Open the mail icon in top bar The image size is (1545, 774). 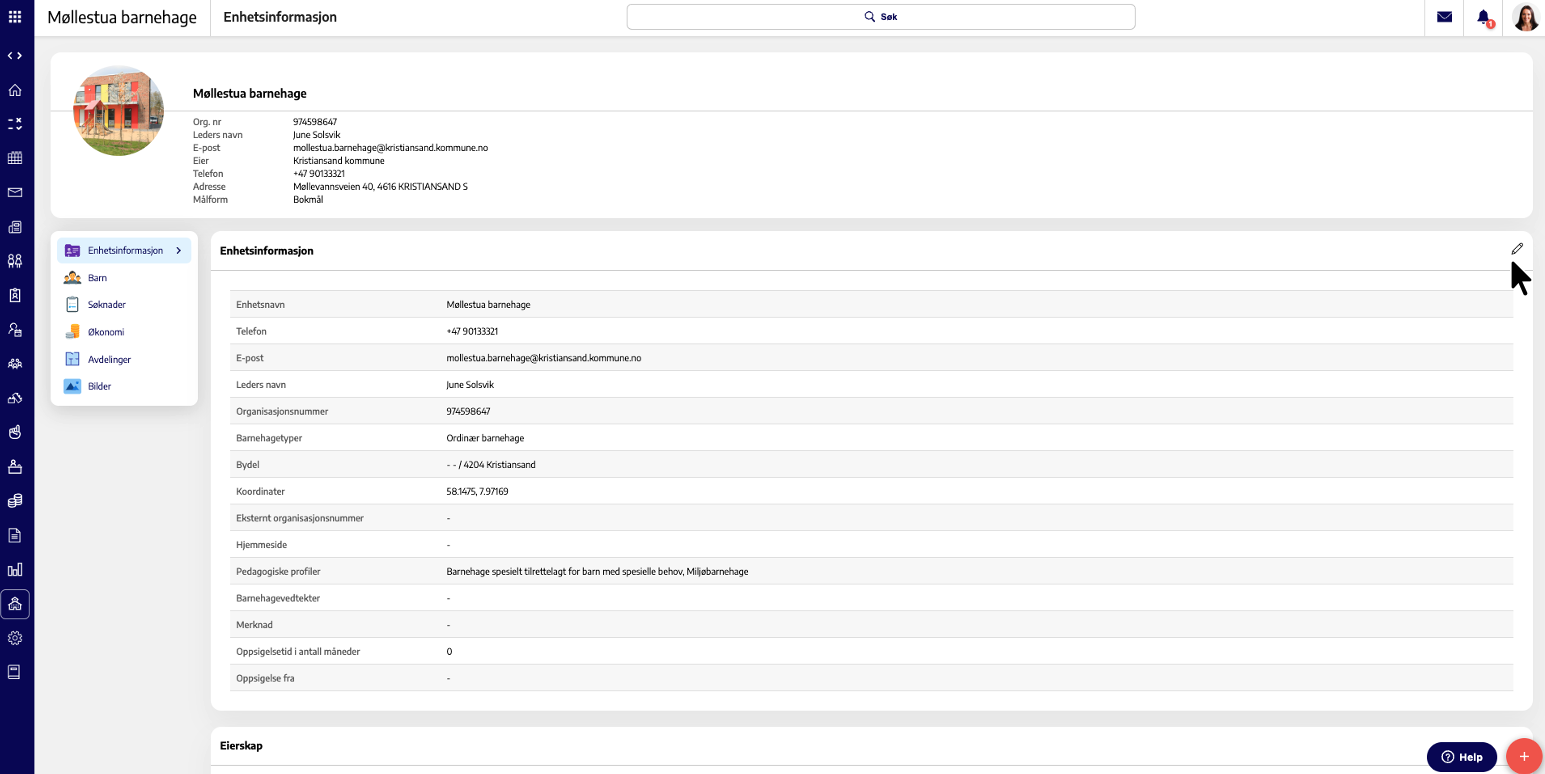[x=1444, y=17]
